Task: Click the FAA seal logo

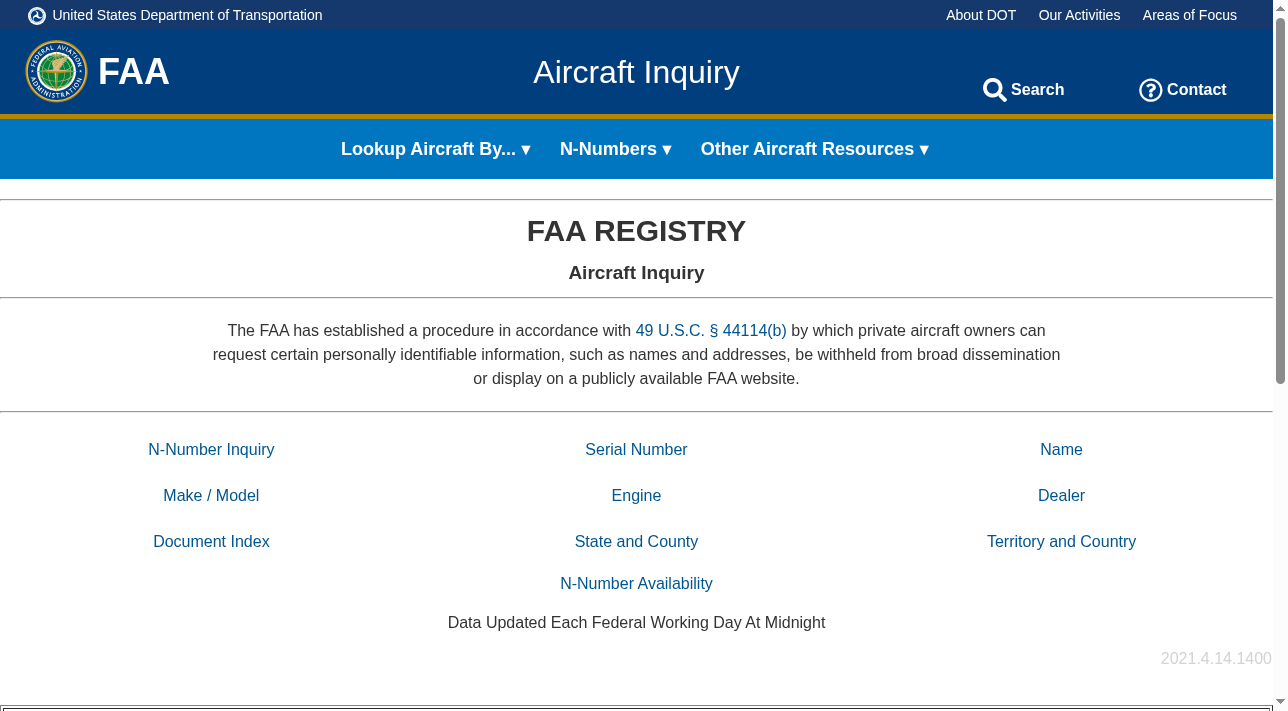Action: 56,71
